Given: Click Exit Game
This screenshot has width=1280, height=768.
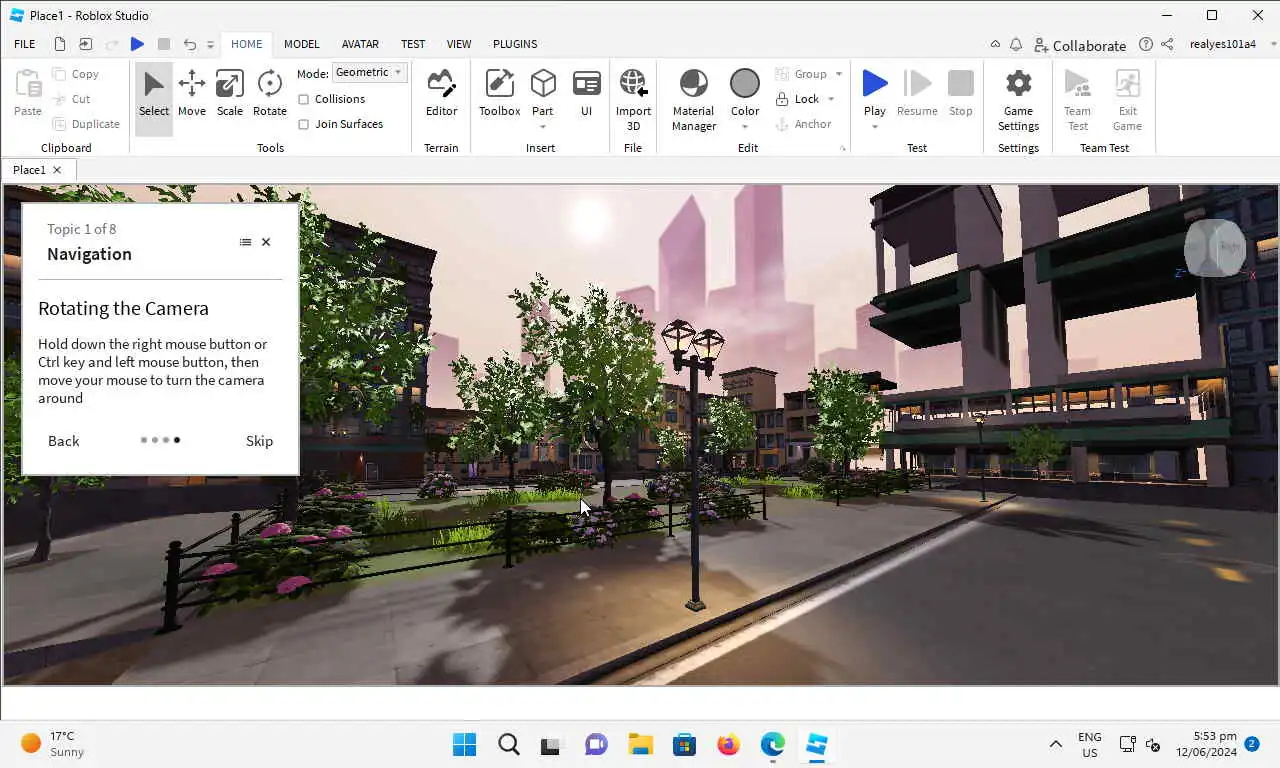Looking at the screenshot, I should pyautogui.click(x=1127, y=100).
